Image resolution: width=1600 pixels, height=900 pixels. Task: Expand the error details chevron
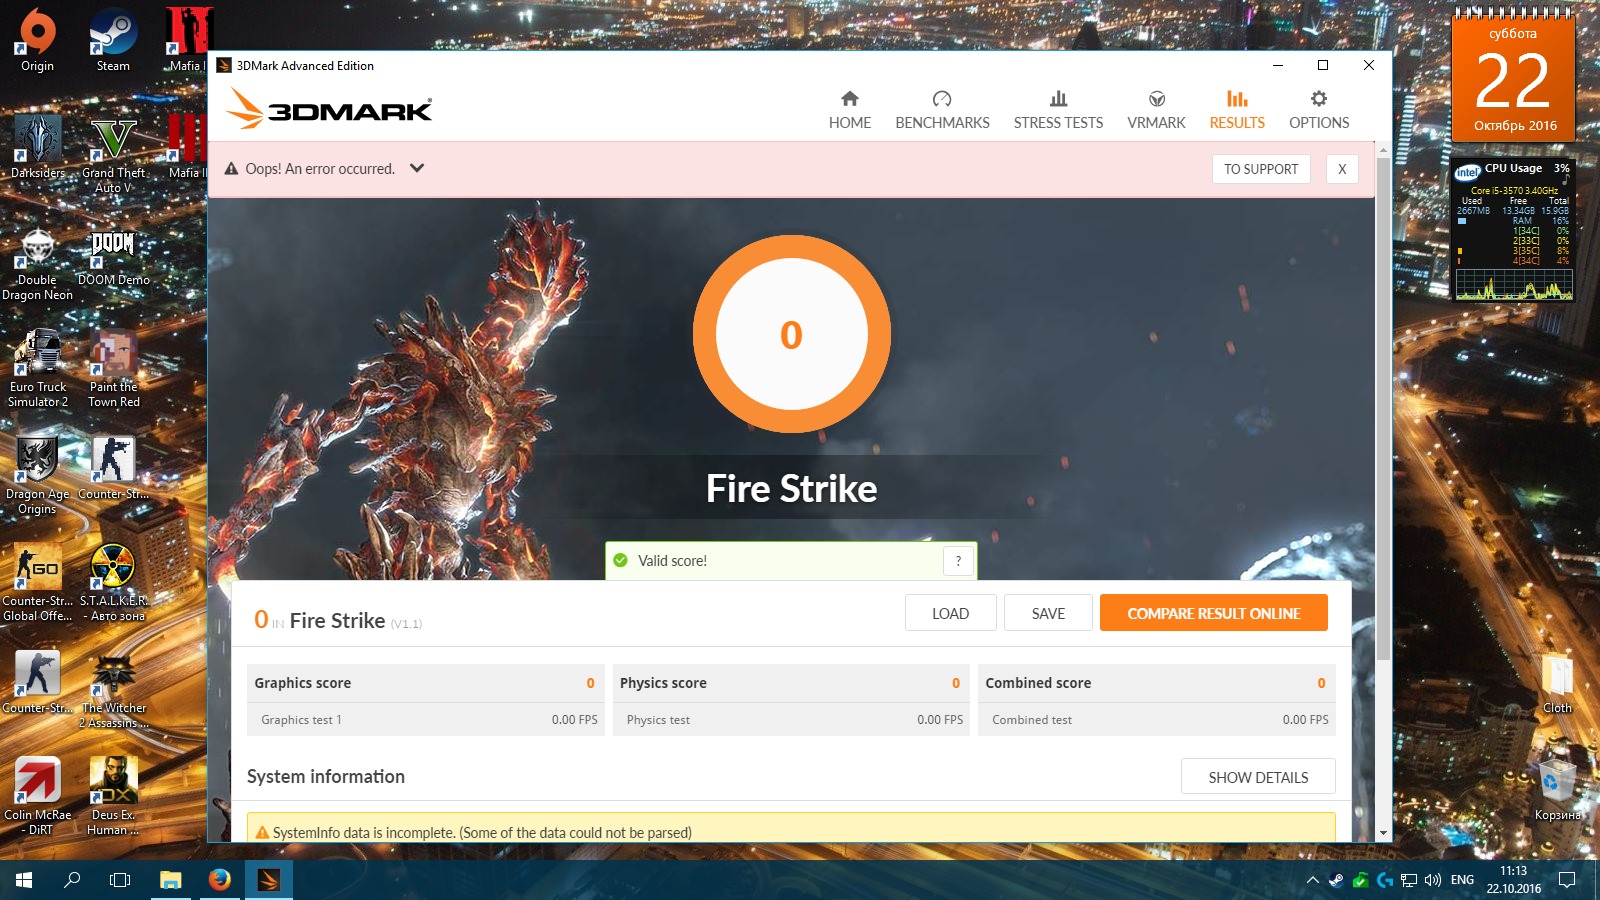tap(417, 168)
